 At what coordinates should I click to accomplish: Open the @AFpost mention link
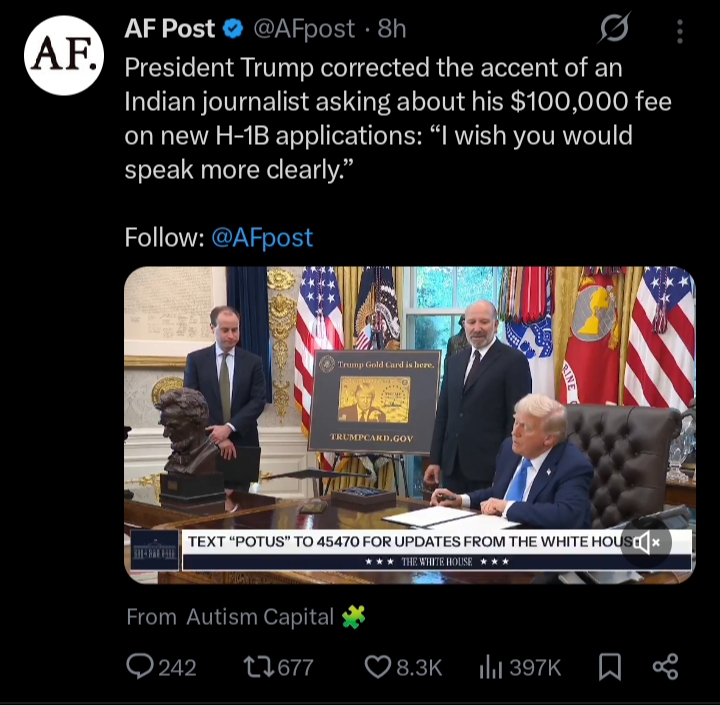point(262,237)
